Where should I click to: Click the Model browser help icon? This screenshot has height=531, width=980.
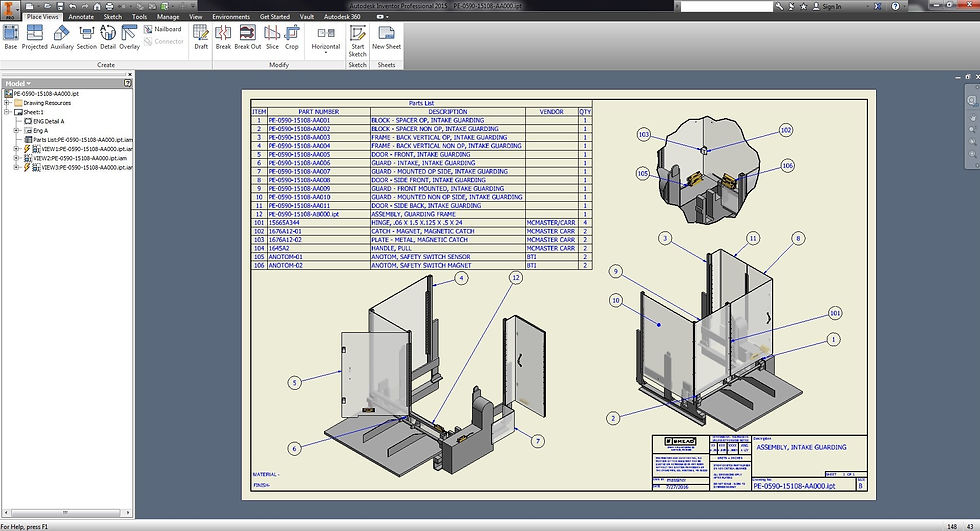(128, 83)
